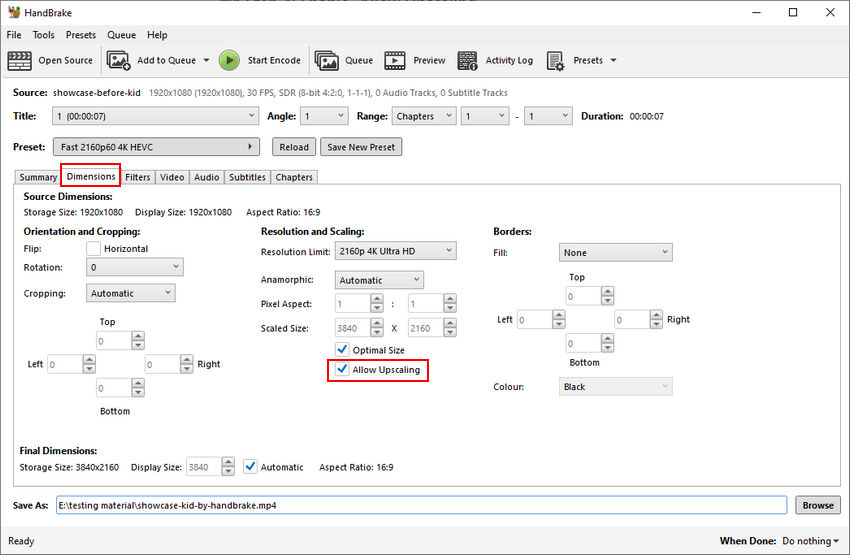Click the Add to Queue picture icon
850x555 pixels.
pyautogui.click(x=118, y=60)
